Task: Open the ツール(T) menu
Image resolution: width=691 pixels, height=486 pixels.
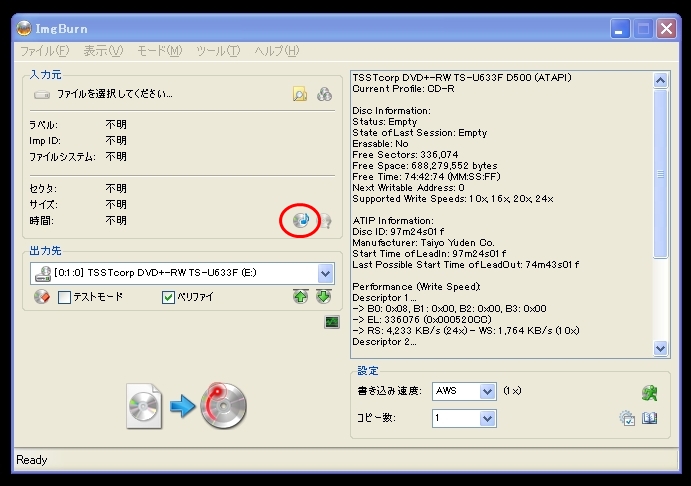Action: (218, 51)
